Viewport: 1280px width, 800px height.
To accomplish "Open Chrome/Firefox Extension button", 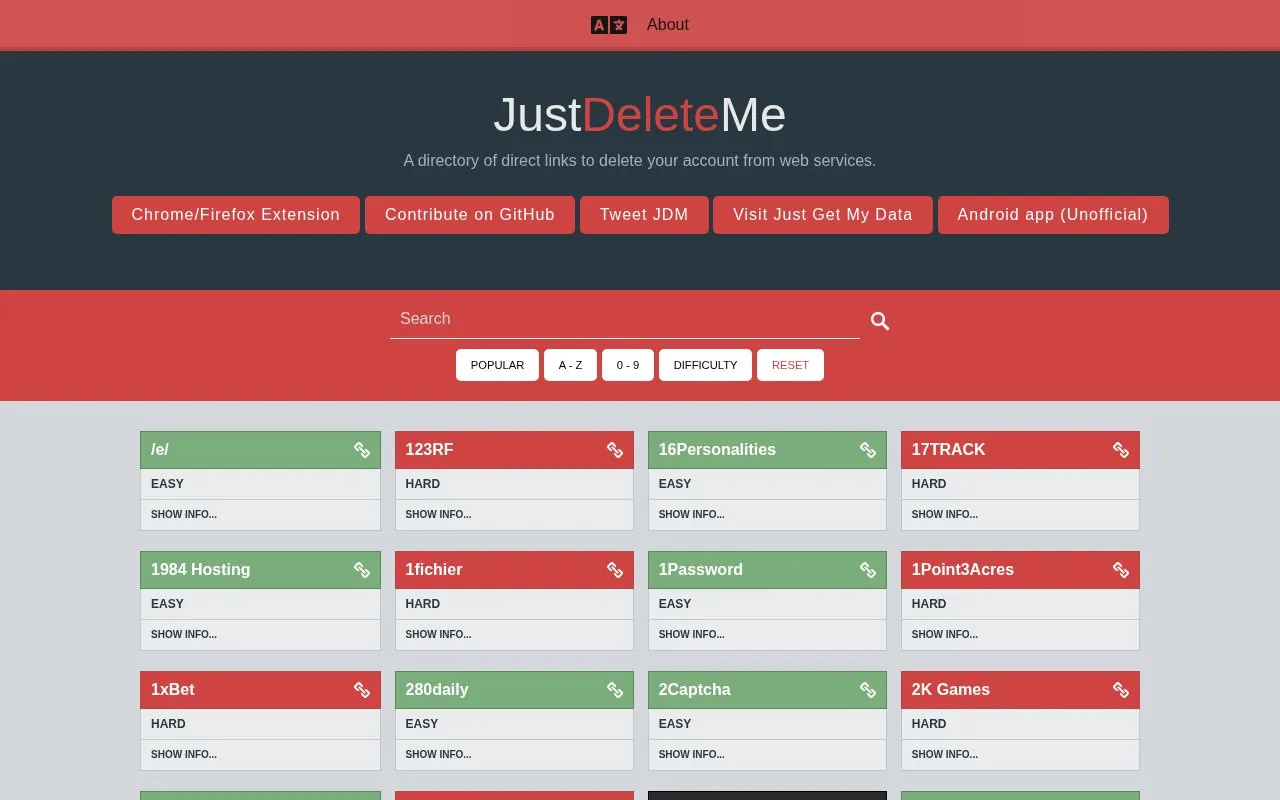I will pyautogui.click(x=236, y=215).
